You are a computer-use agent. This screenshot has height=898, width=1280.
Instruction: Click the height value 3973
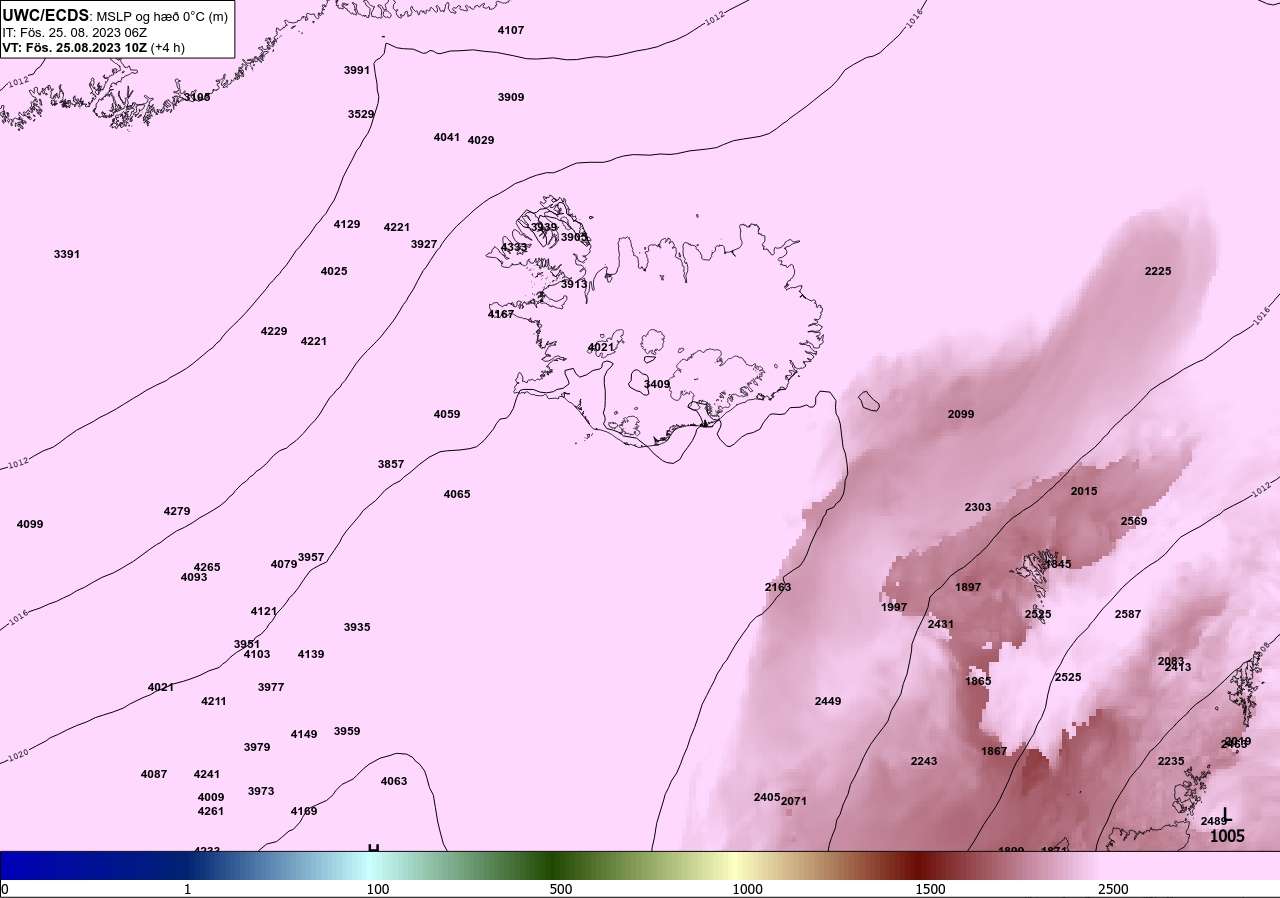(261, 791)
